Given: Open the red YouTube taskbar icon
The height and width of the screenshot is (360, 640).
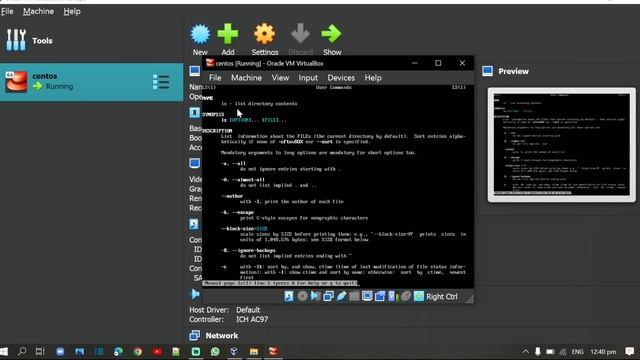Looking at the screenshot, I should pos(157,351).
